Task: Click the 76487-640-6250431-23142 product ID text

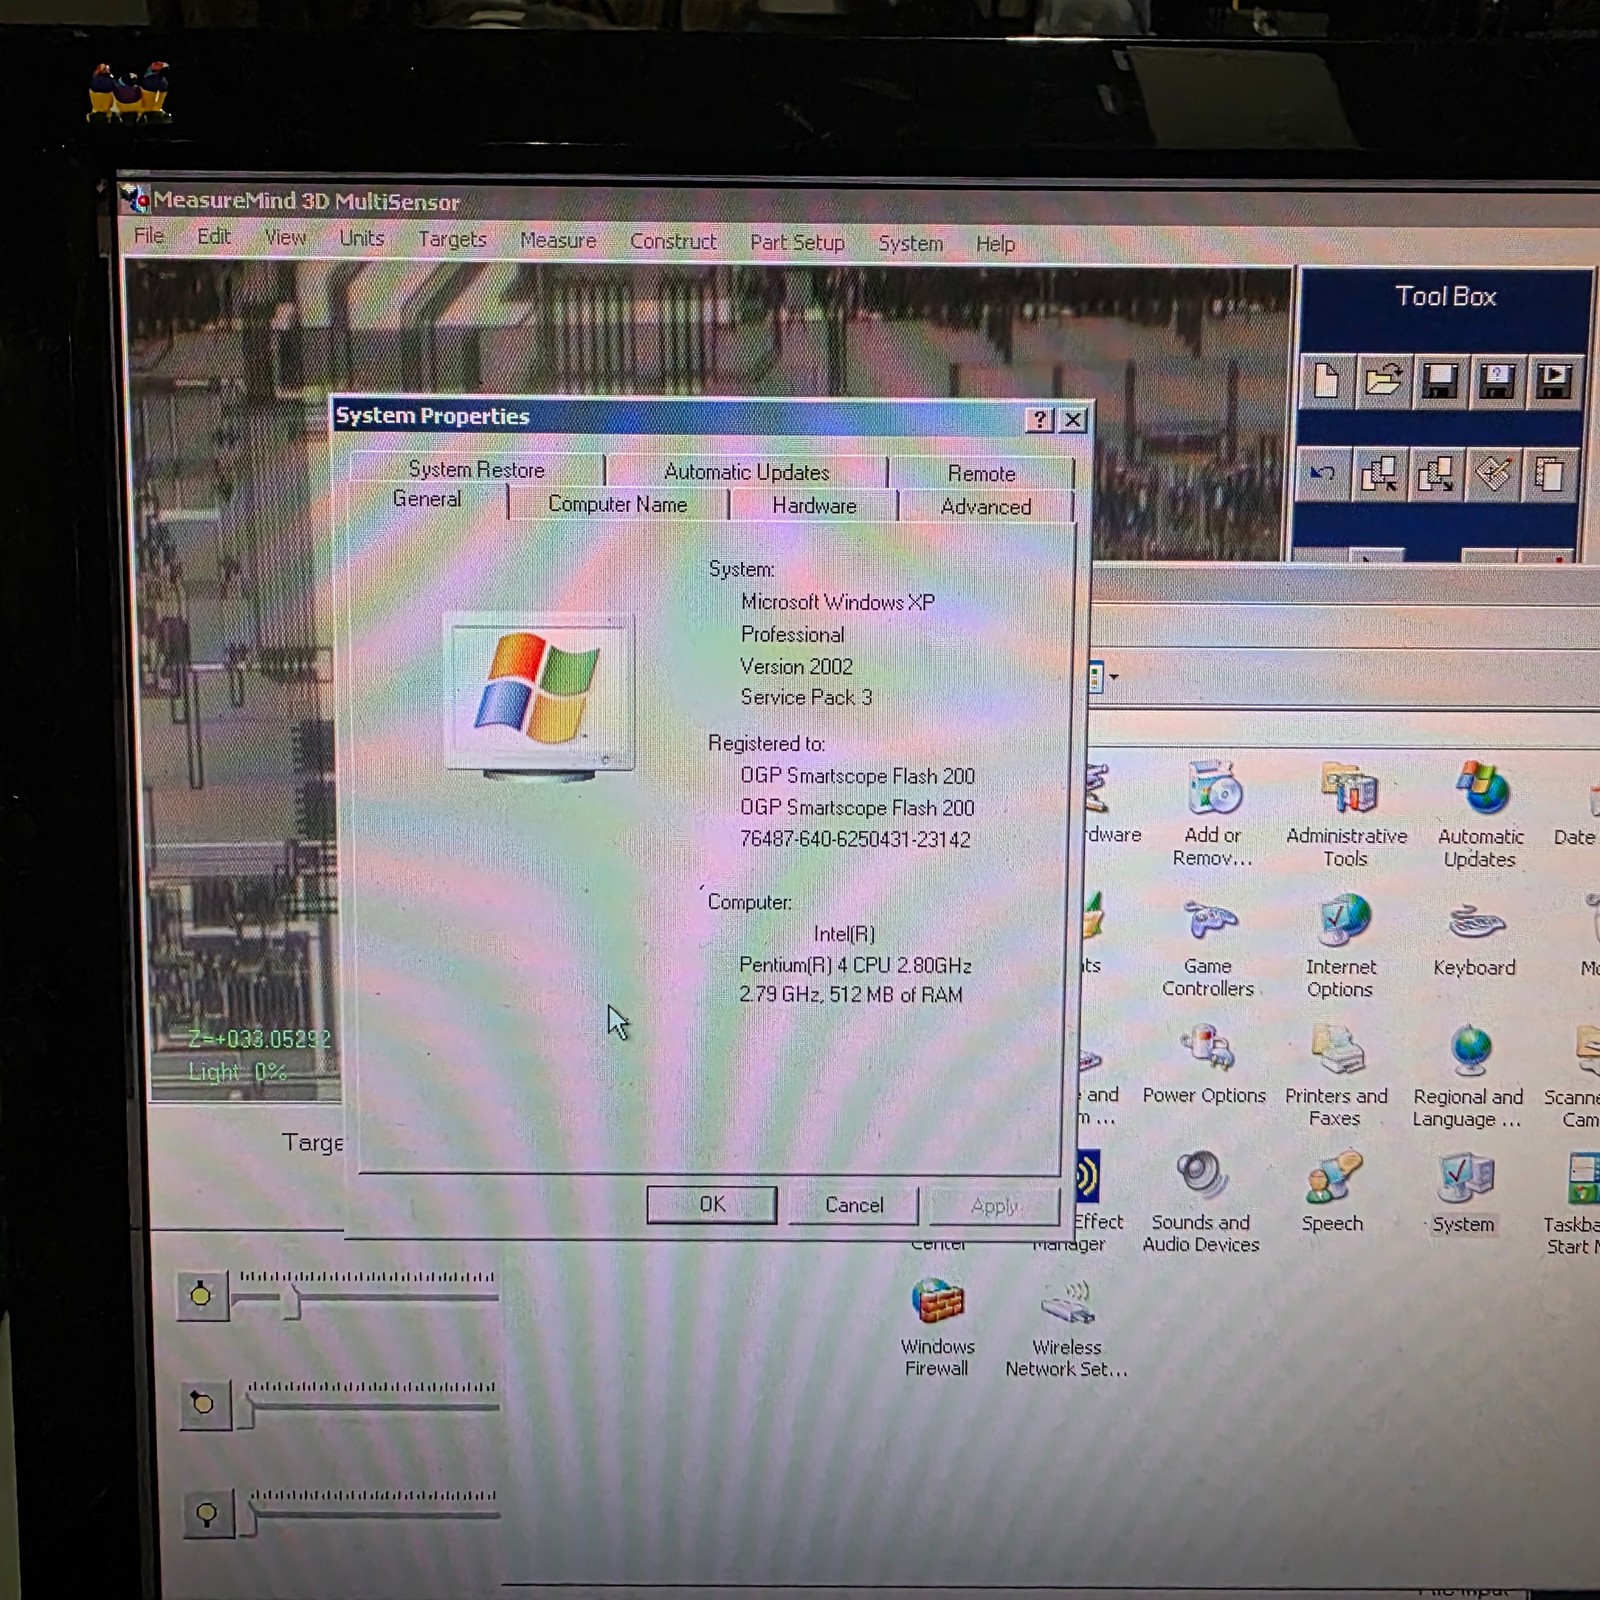Action: tap(855, 839)
